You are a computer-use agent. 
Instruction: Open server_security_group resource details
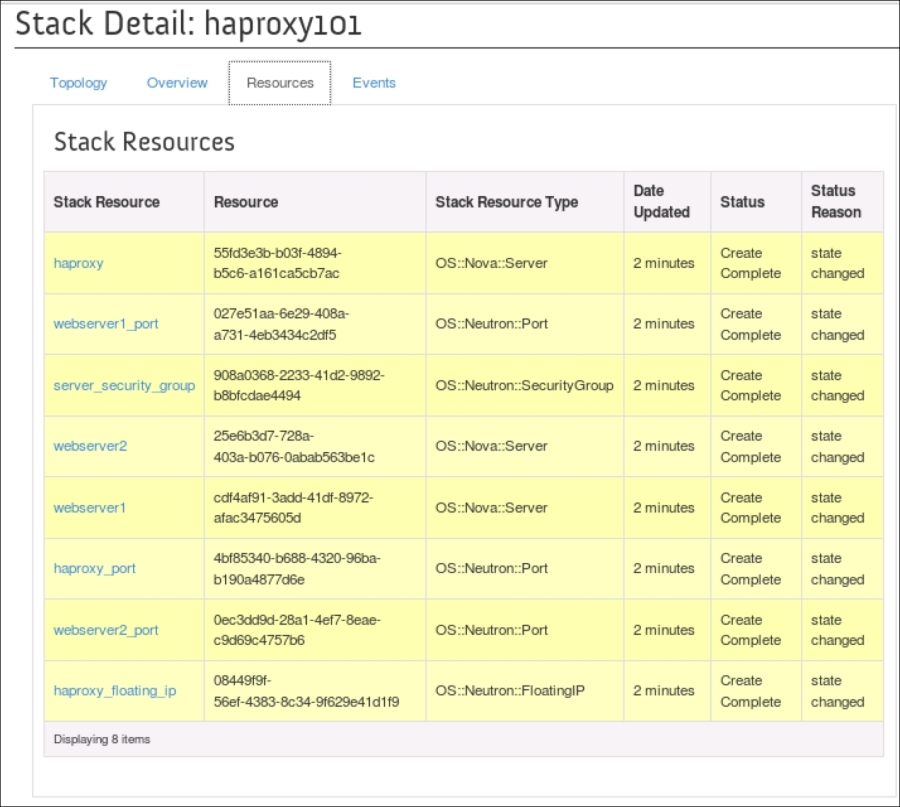(x=124, y=385)
